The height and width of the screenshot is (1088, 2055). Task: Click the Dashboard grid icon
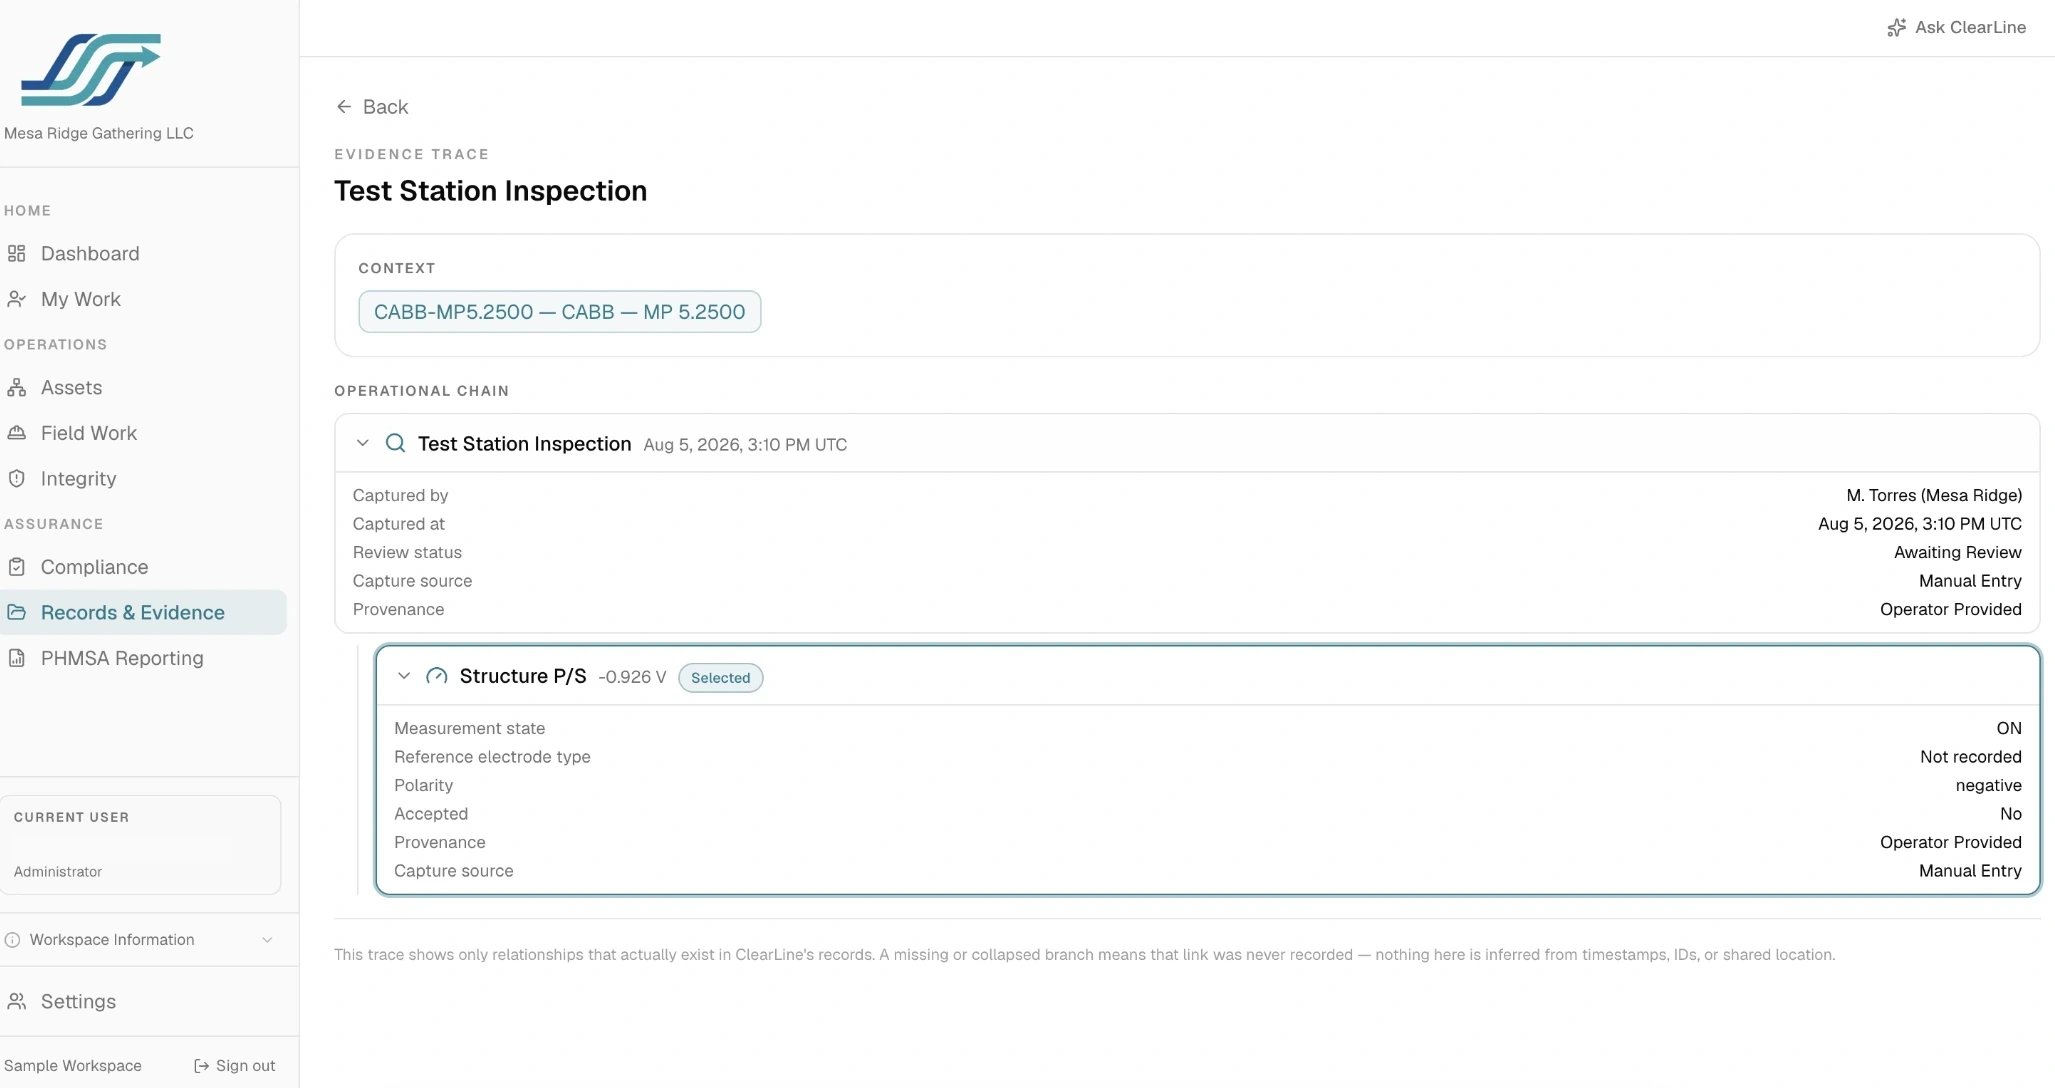[17, 254]
